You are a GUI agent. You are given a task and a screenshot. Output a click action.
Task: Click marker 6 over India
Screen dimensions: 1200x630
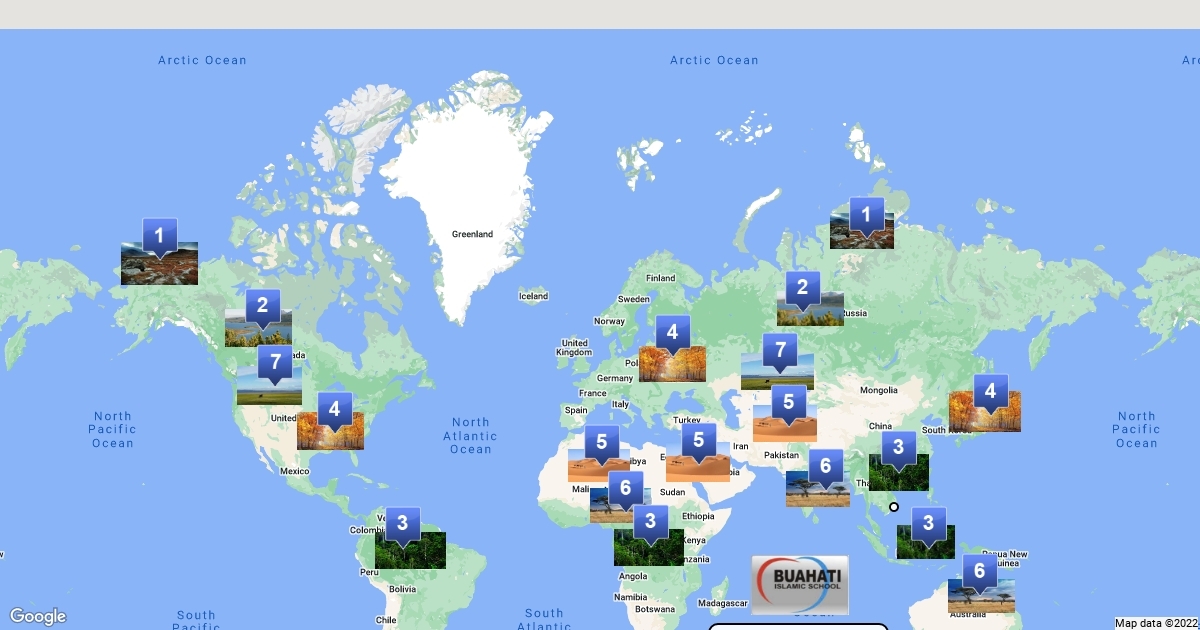tap(825, 466)
